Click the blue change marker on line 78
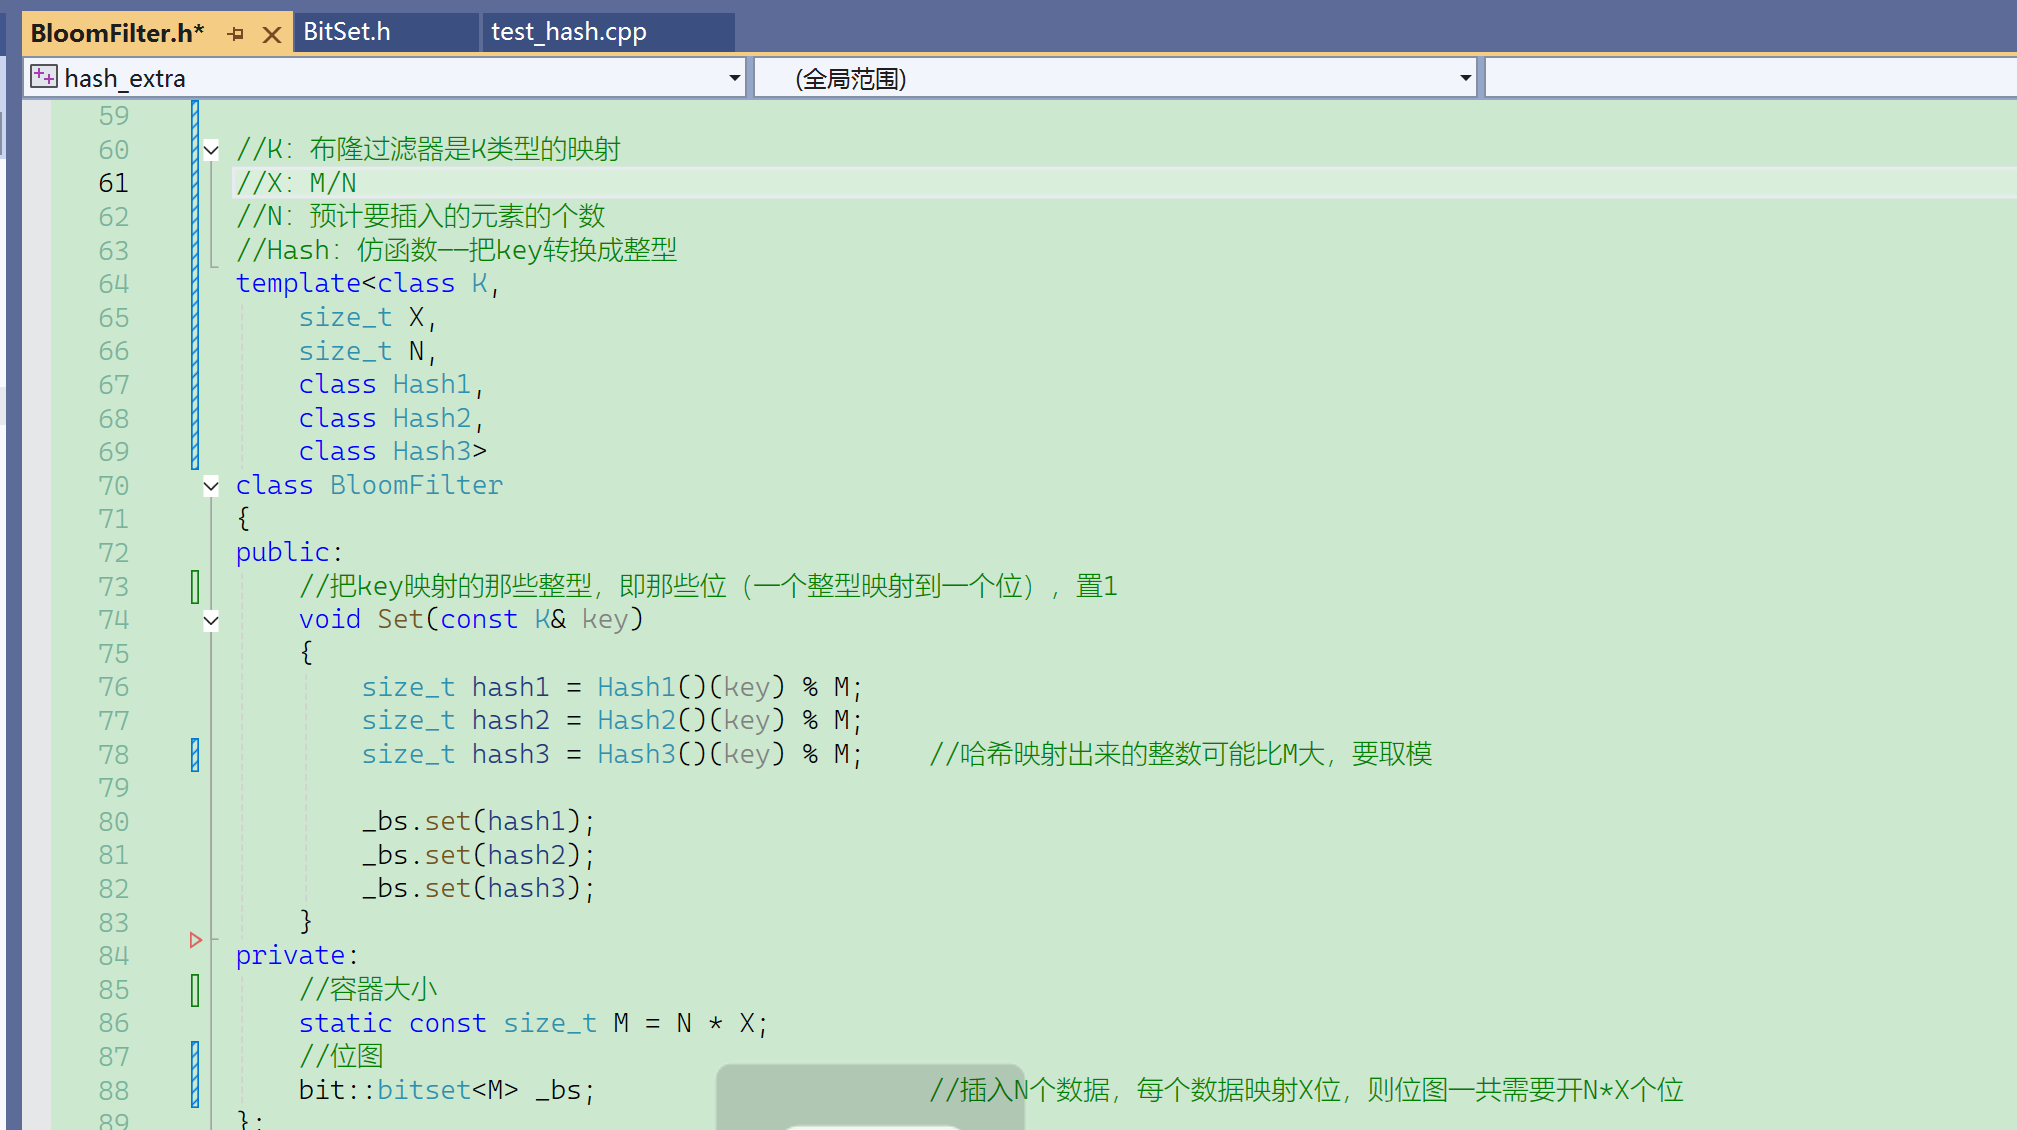 (195, 754)
